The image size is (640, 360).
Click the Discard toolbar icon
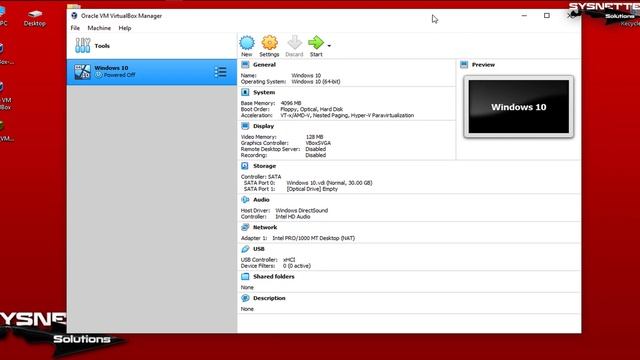coord(294,43)
